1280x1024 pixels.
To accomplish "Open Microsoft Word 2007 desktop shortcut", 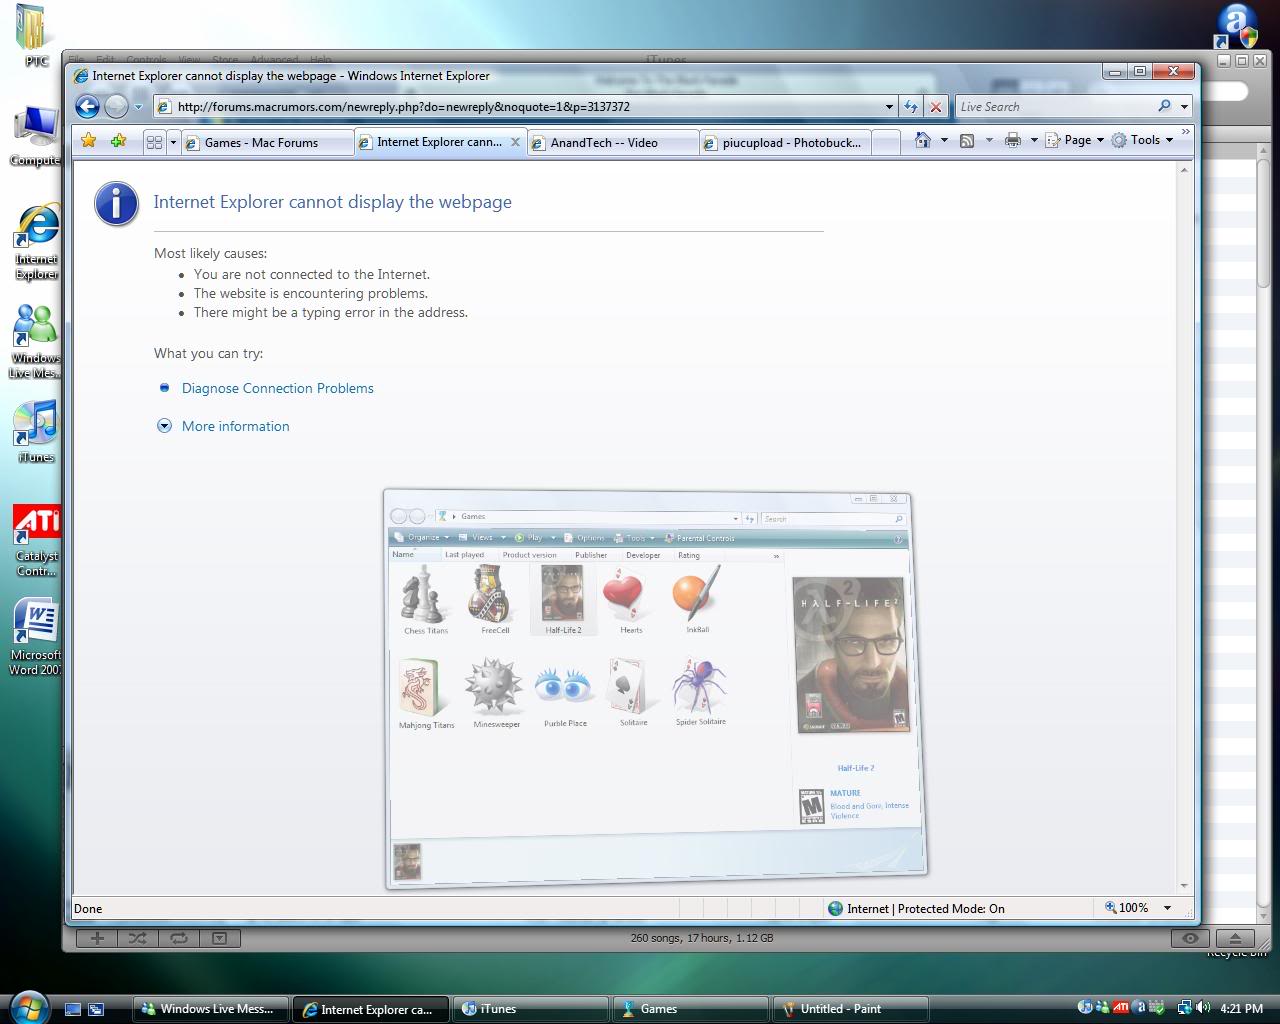I will [36, 637].
